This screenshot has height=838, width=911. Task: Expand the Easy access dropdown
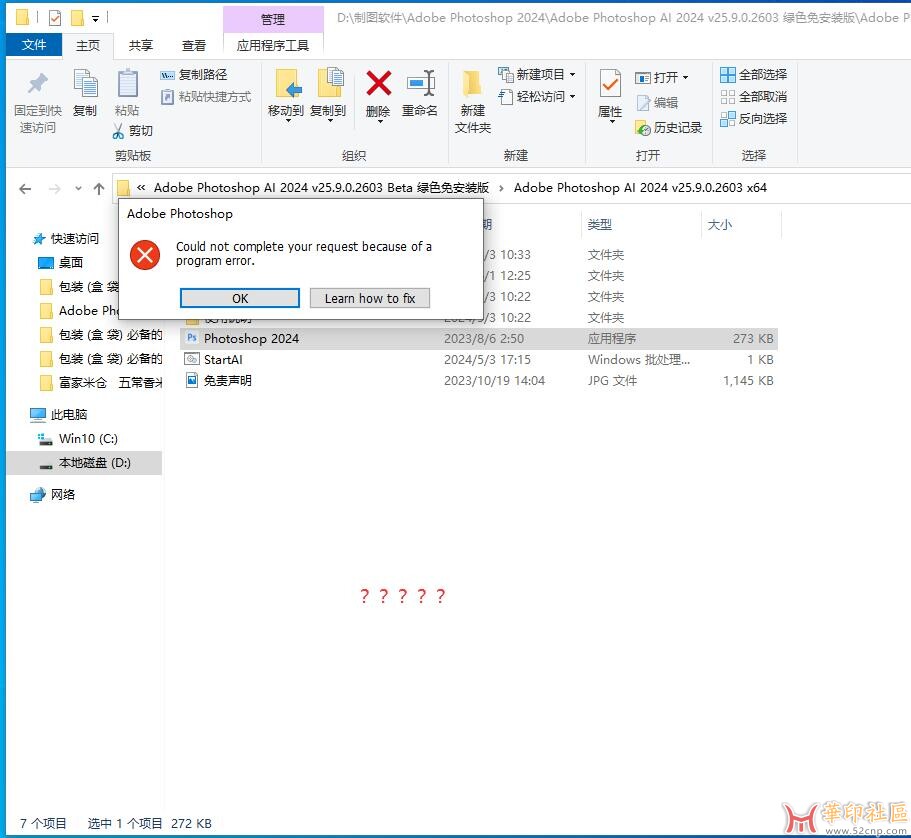(572, 96)
